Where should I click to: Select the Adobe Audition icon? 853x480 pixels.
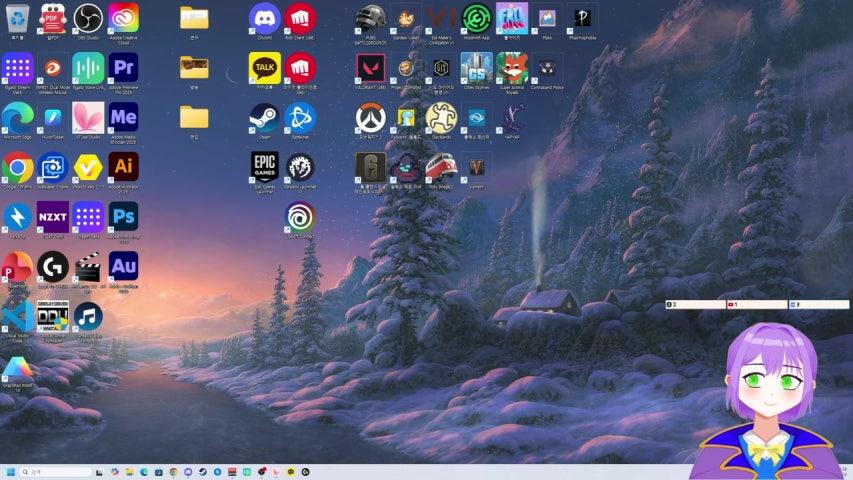coord(124,266)
